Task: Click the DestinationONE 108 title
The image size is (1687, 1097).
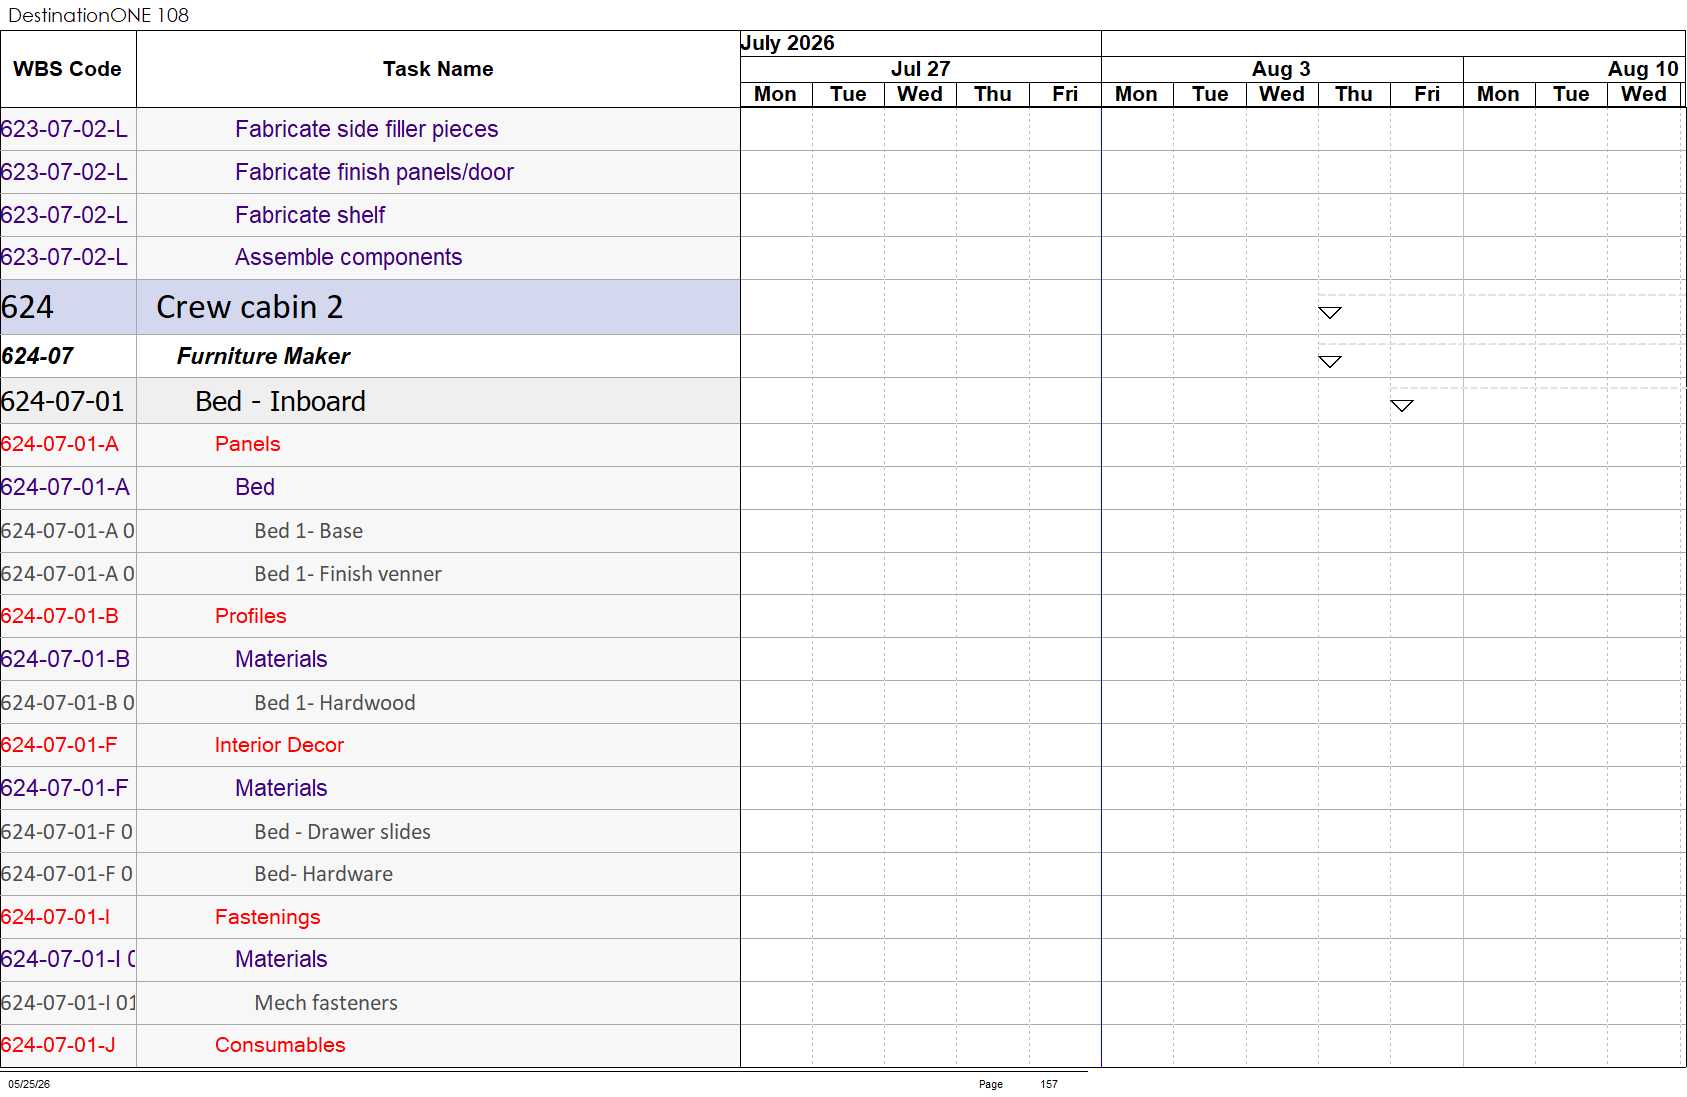Action: pos(98,15)
